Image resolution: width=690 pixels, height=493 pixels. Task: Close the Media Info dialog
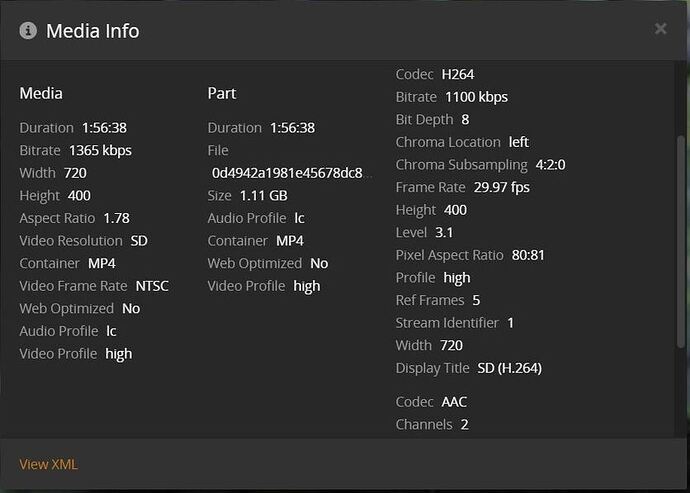(660, 29)
